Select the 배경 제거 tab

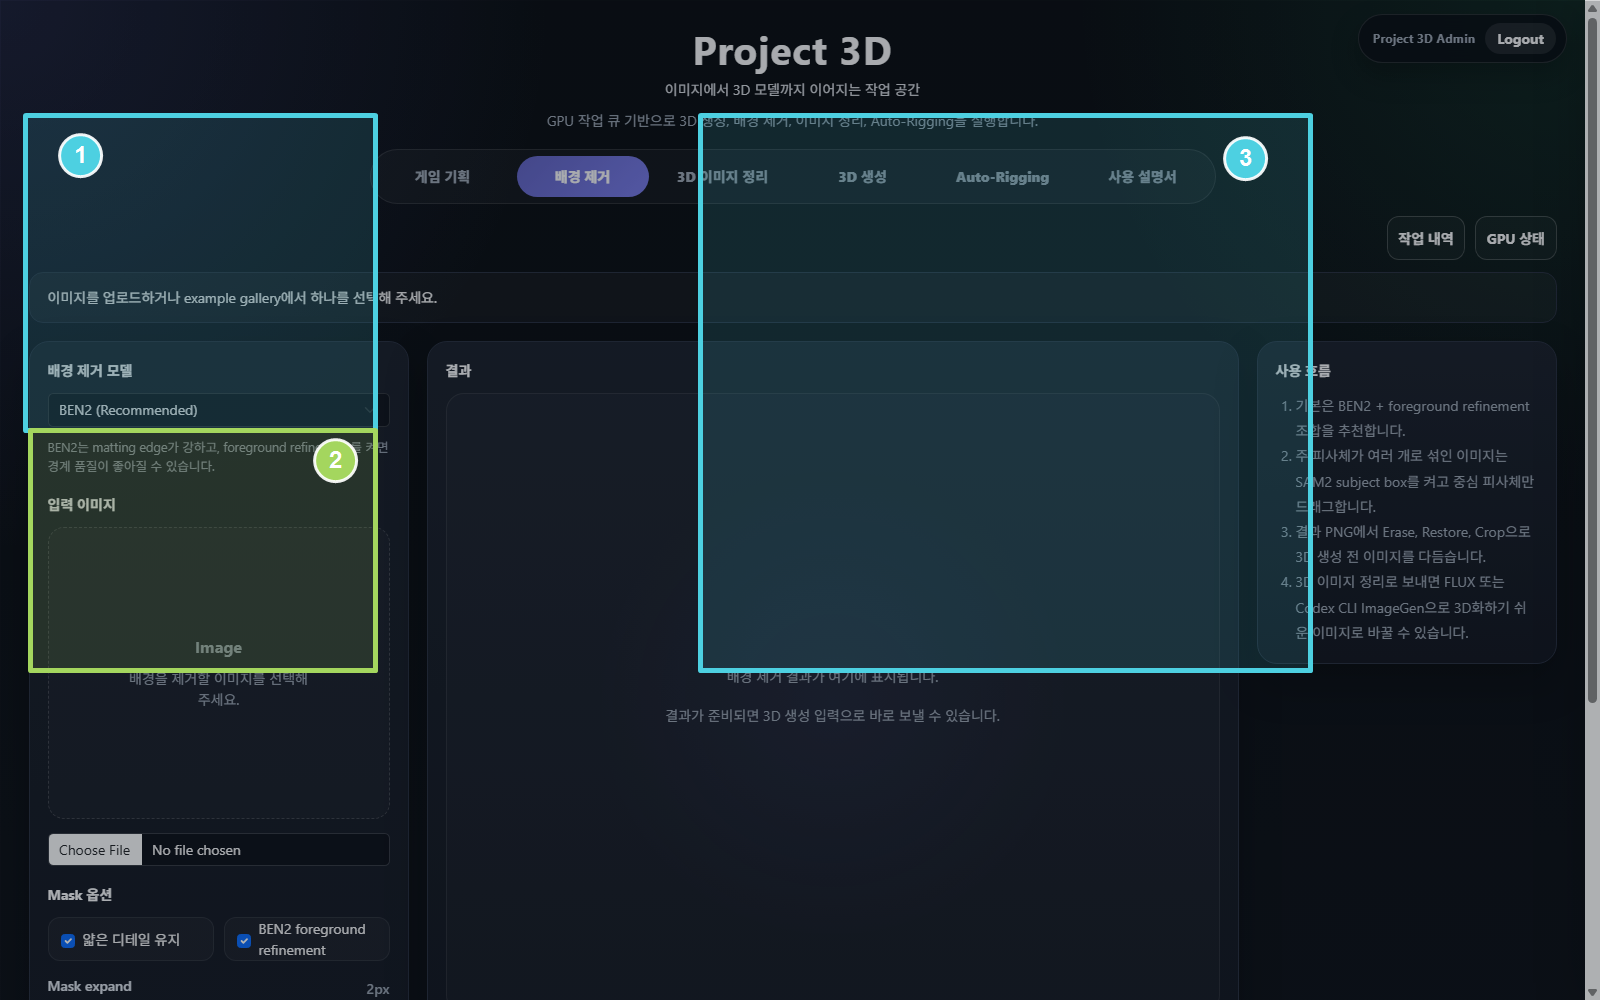(x=582, y=177)
